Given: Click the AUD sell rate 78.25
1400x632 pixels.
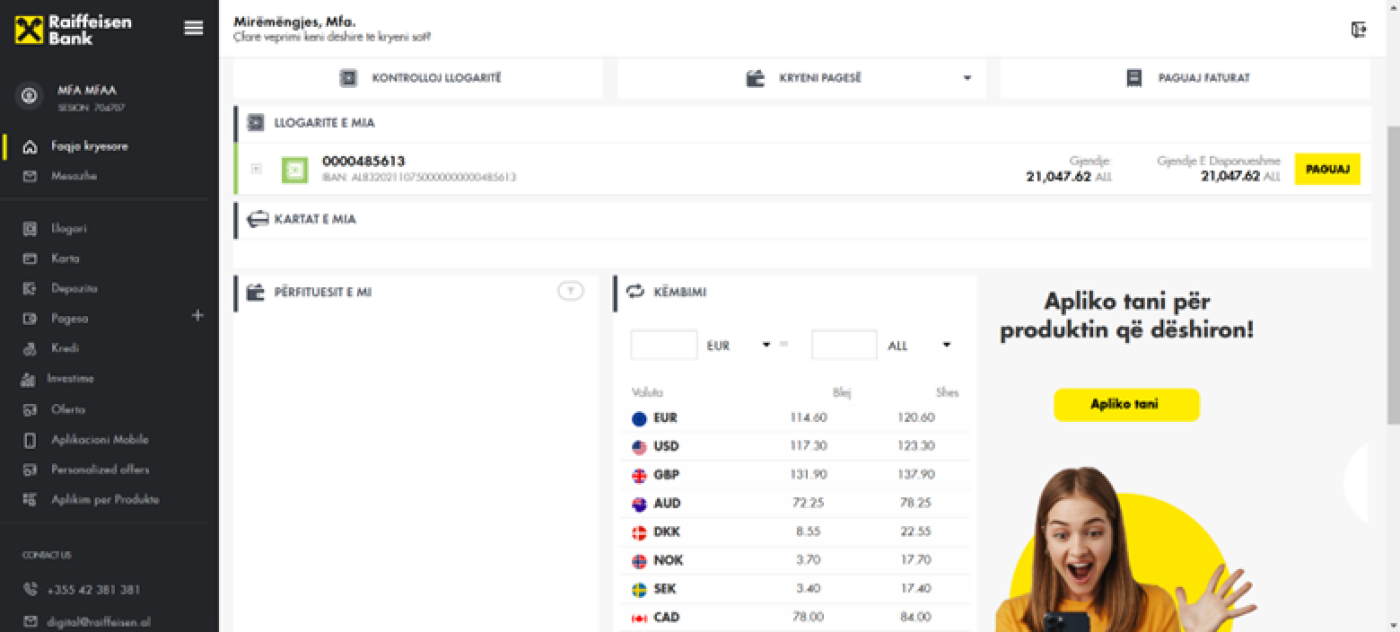Looking at the screenshot, I should point(916,503).
